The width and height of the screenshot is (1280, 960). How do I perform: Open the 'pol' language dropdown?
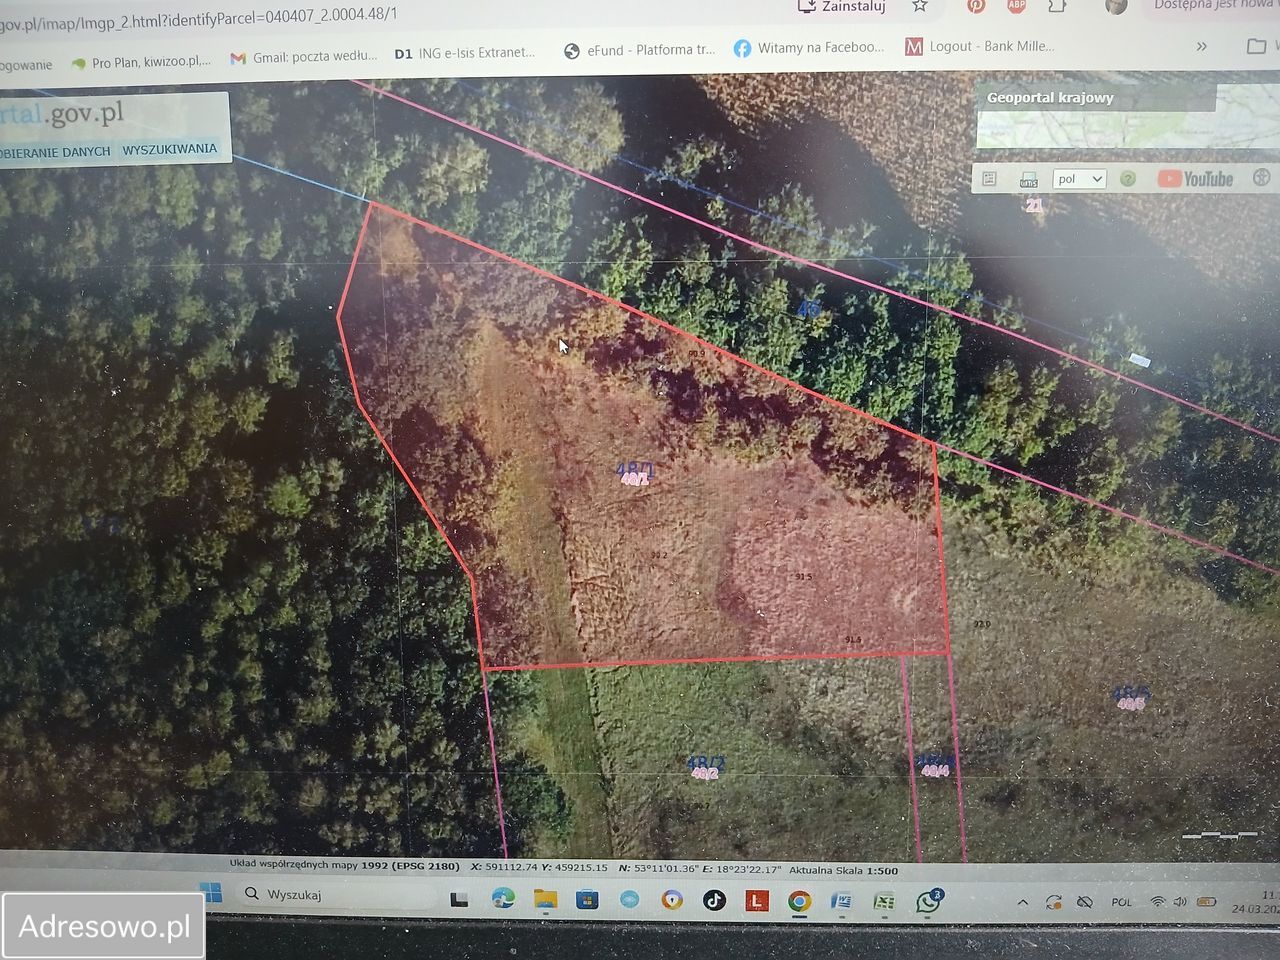[1079, 179]
